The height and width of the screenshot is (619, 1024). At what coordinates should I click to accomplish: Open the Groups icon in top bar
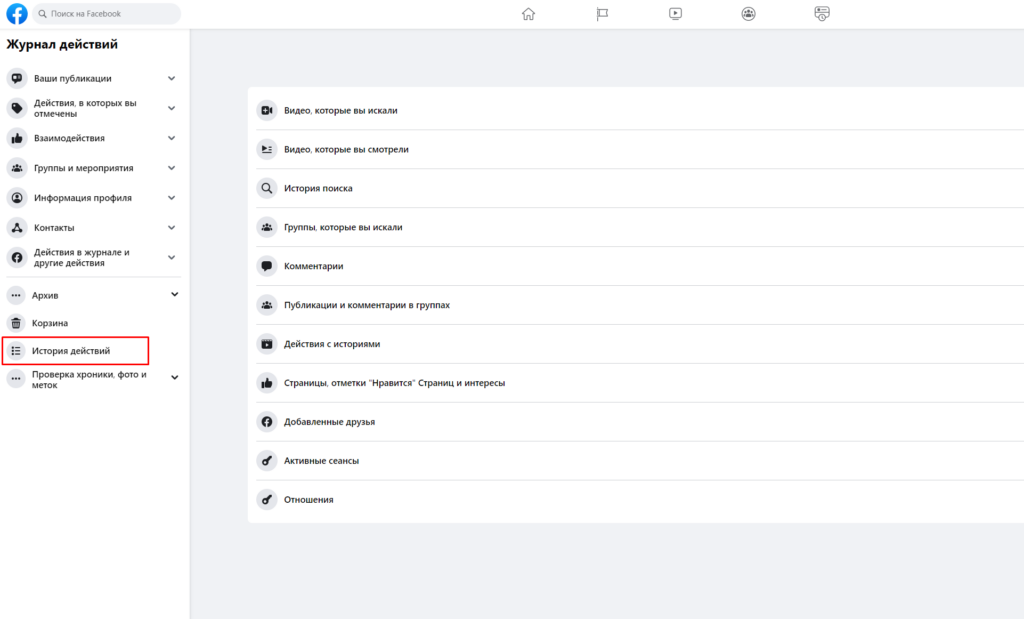tap(748, 14)
